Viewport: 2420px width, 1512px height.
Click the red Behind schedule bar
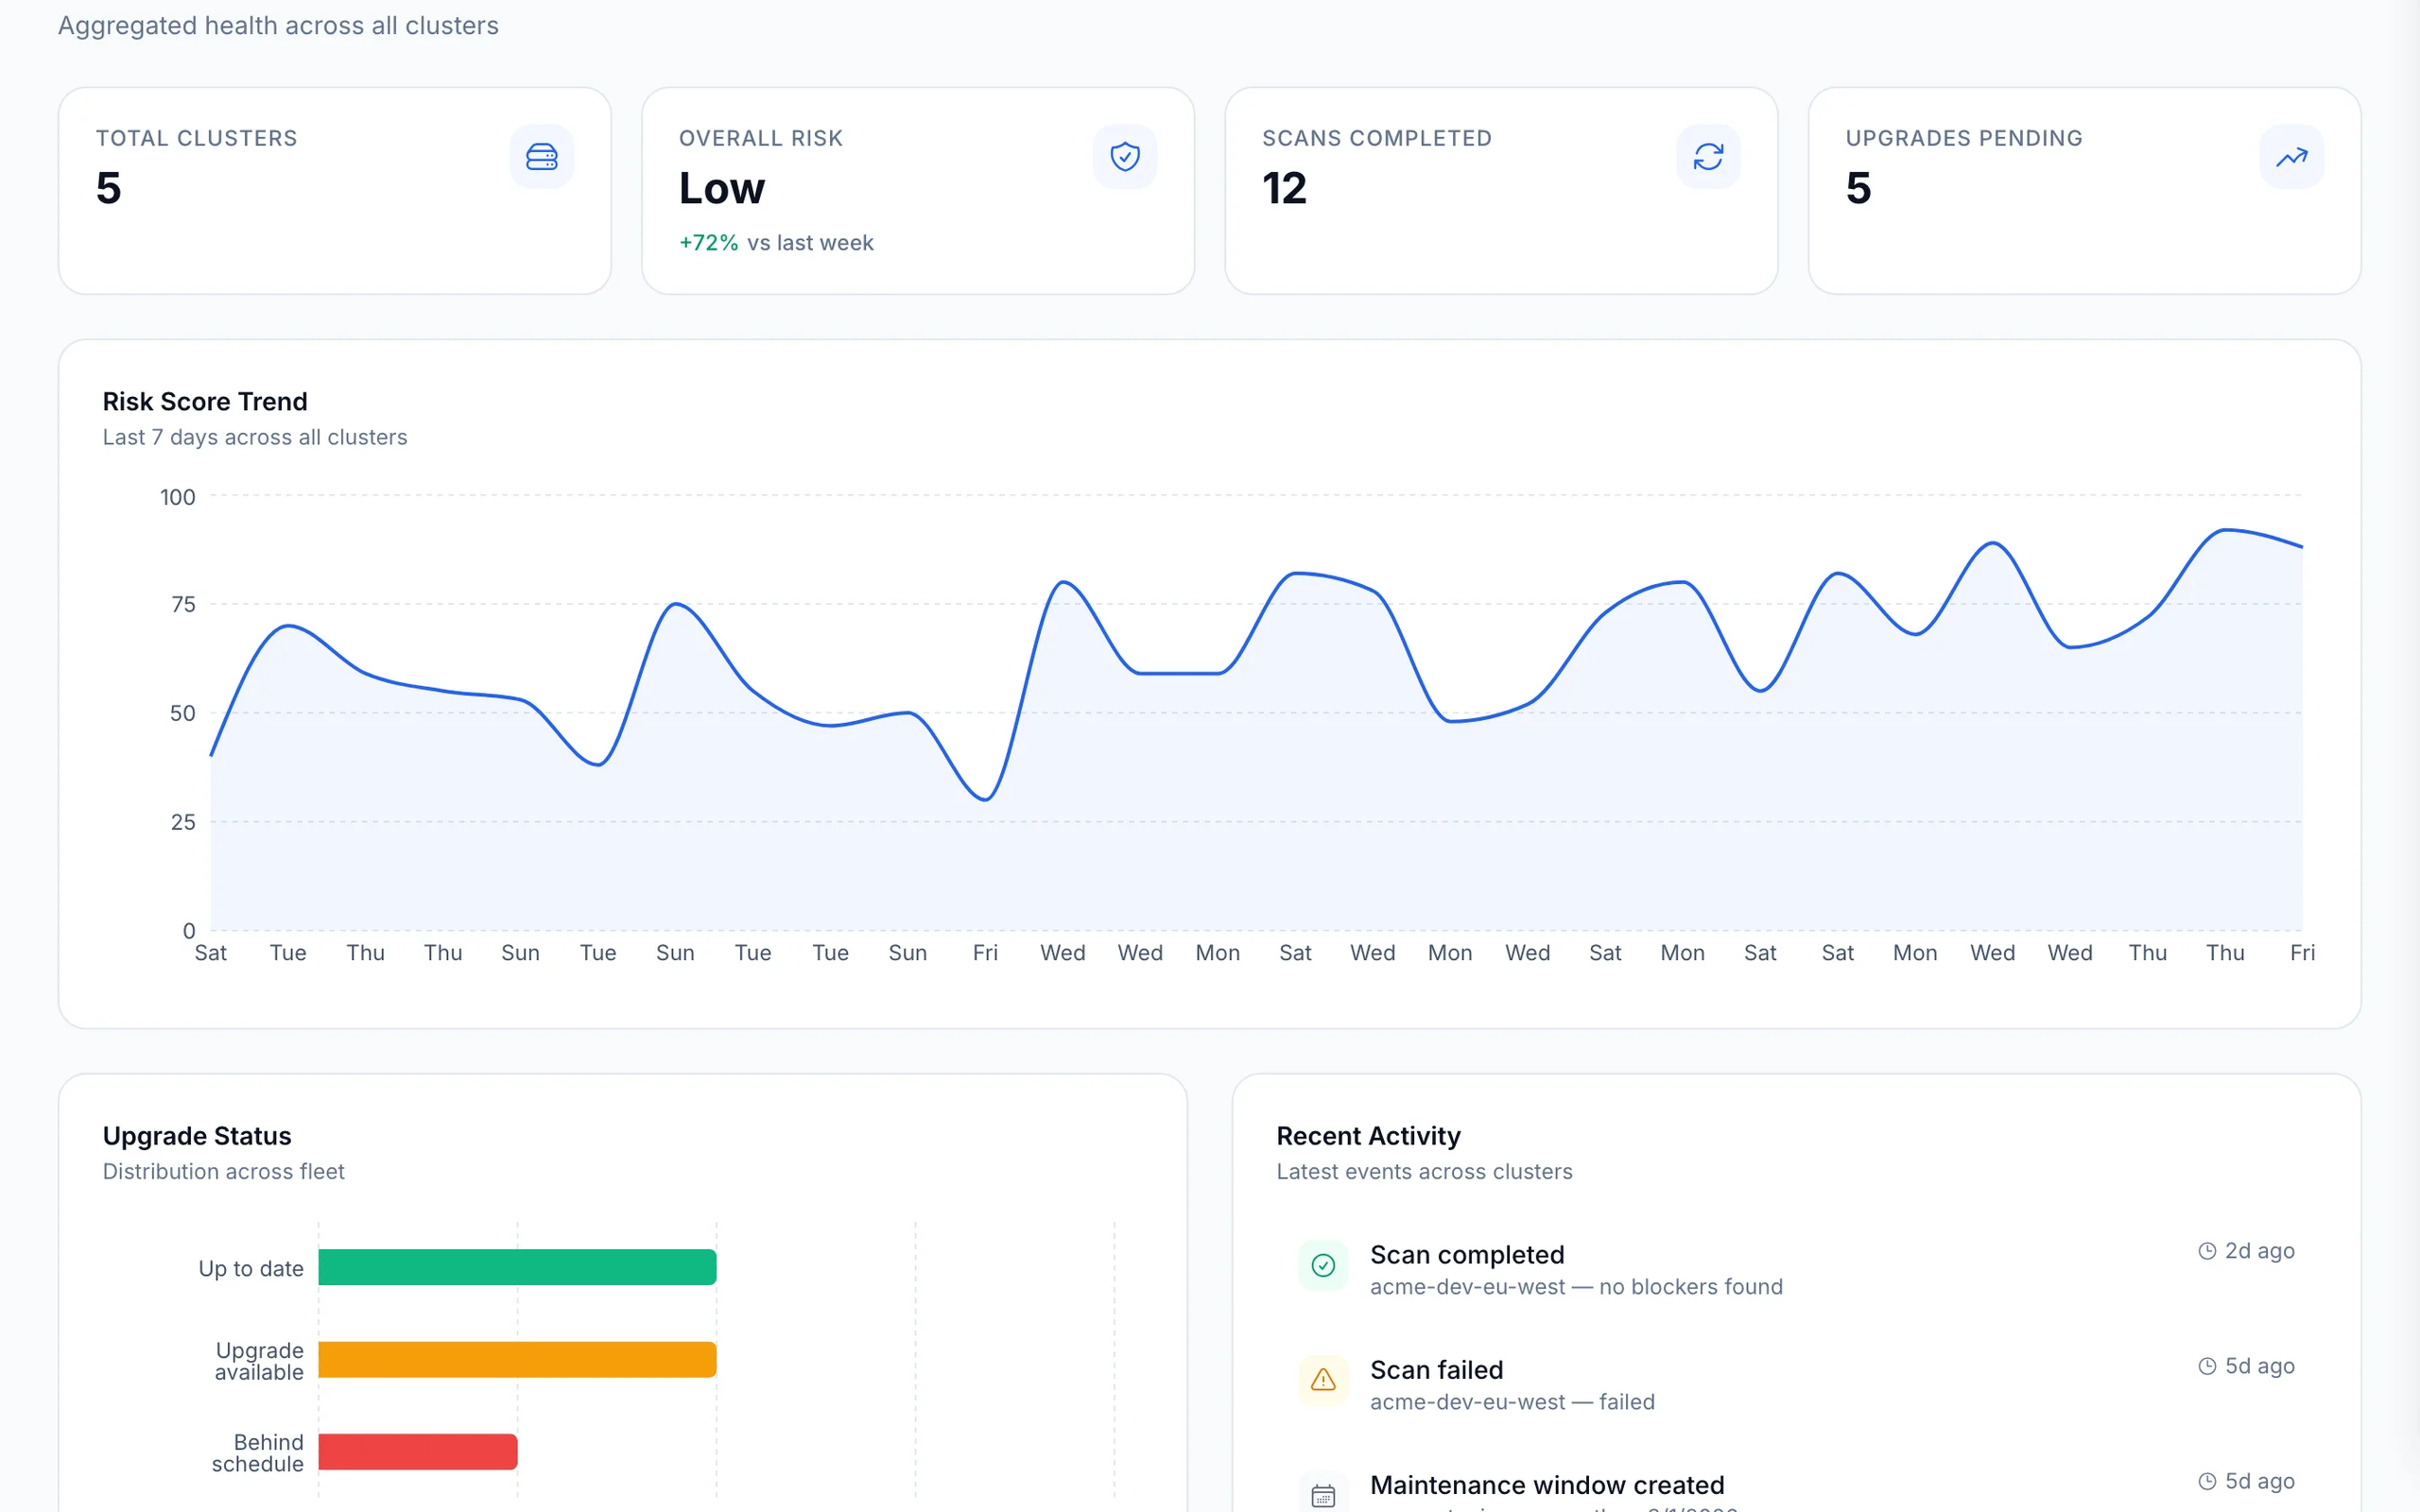click(x=418, y=1451)
